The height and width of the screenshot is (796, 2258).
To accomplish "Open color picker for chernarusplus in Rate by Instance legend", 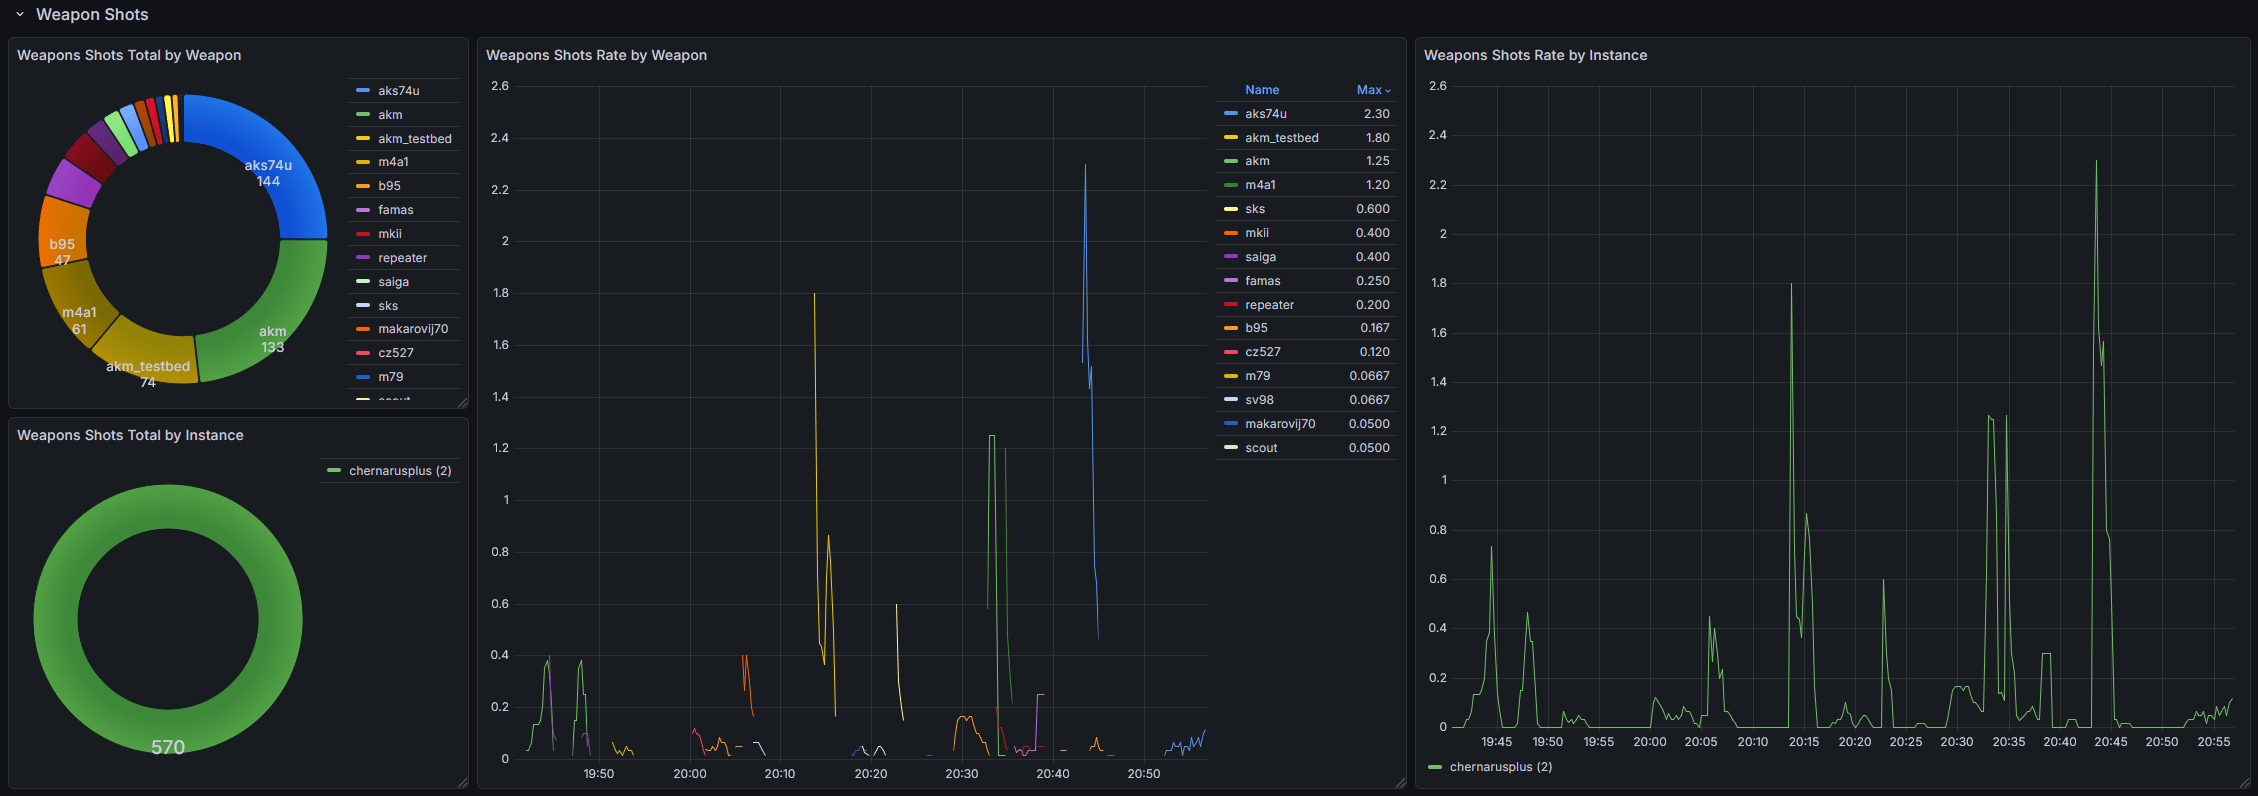I will tap(1435, 767).
